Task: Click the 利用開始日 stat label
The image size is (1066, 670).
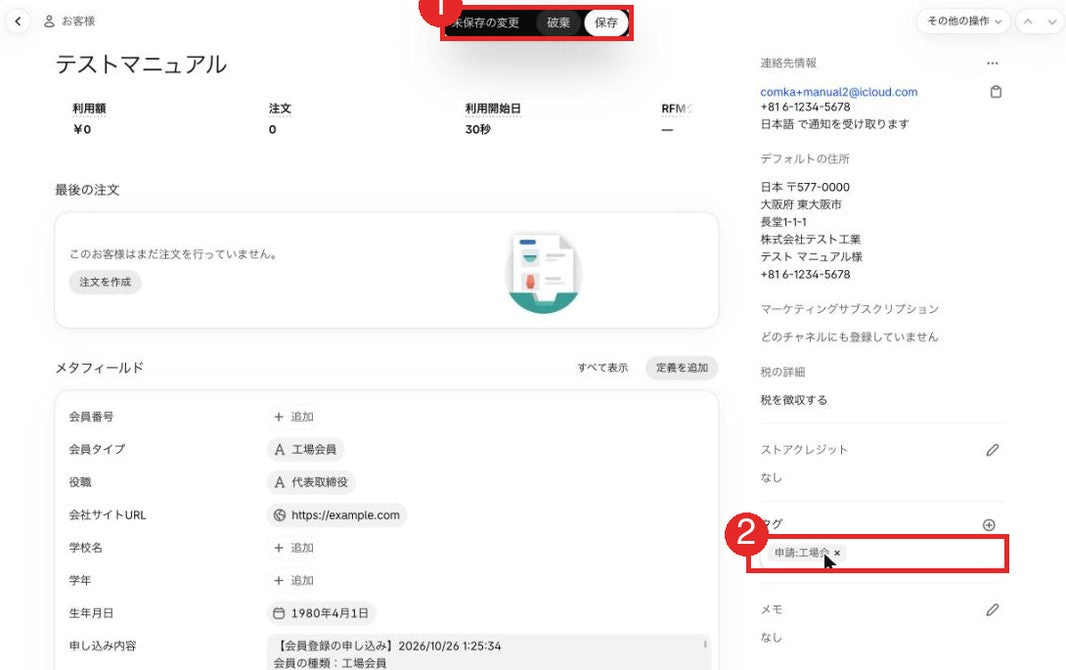Action: click(x=493, y=108)
